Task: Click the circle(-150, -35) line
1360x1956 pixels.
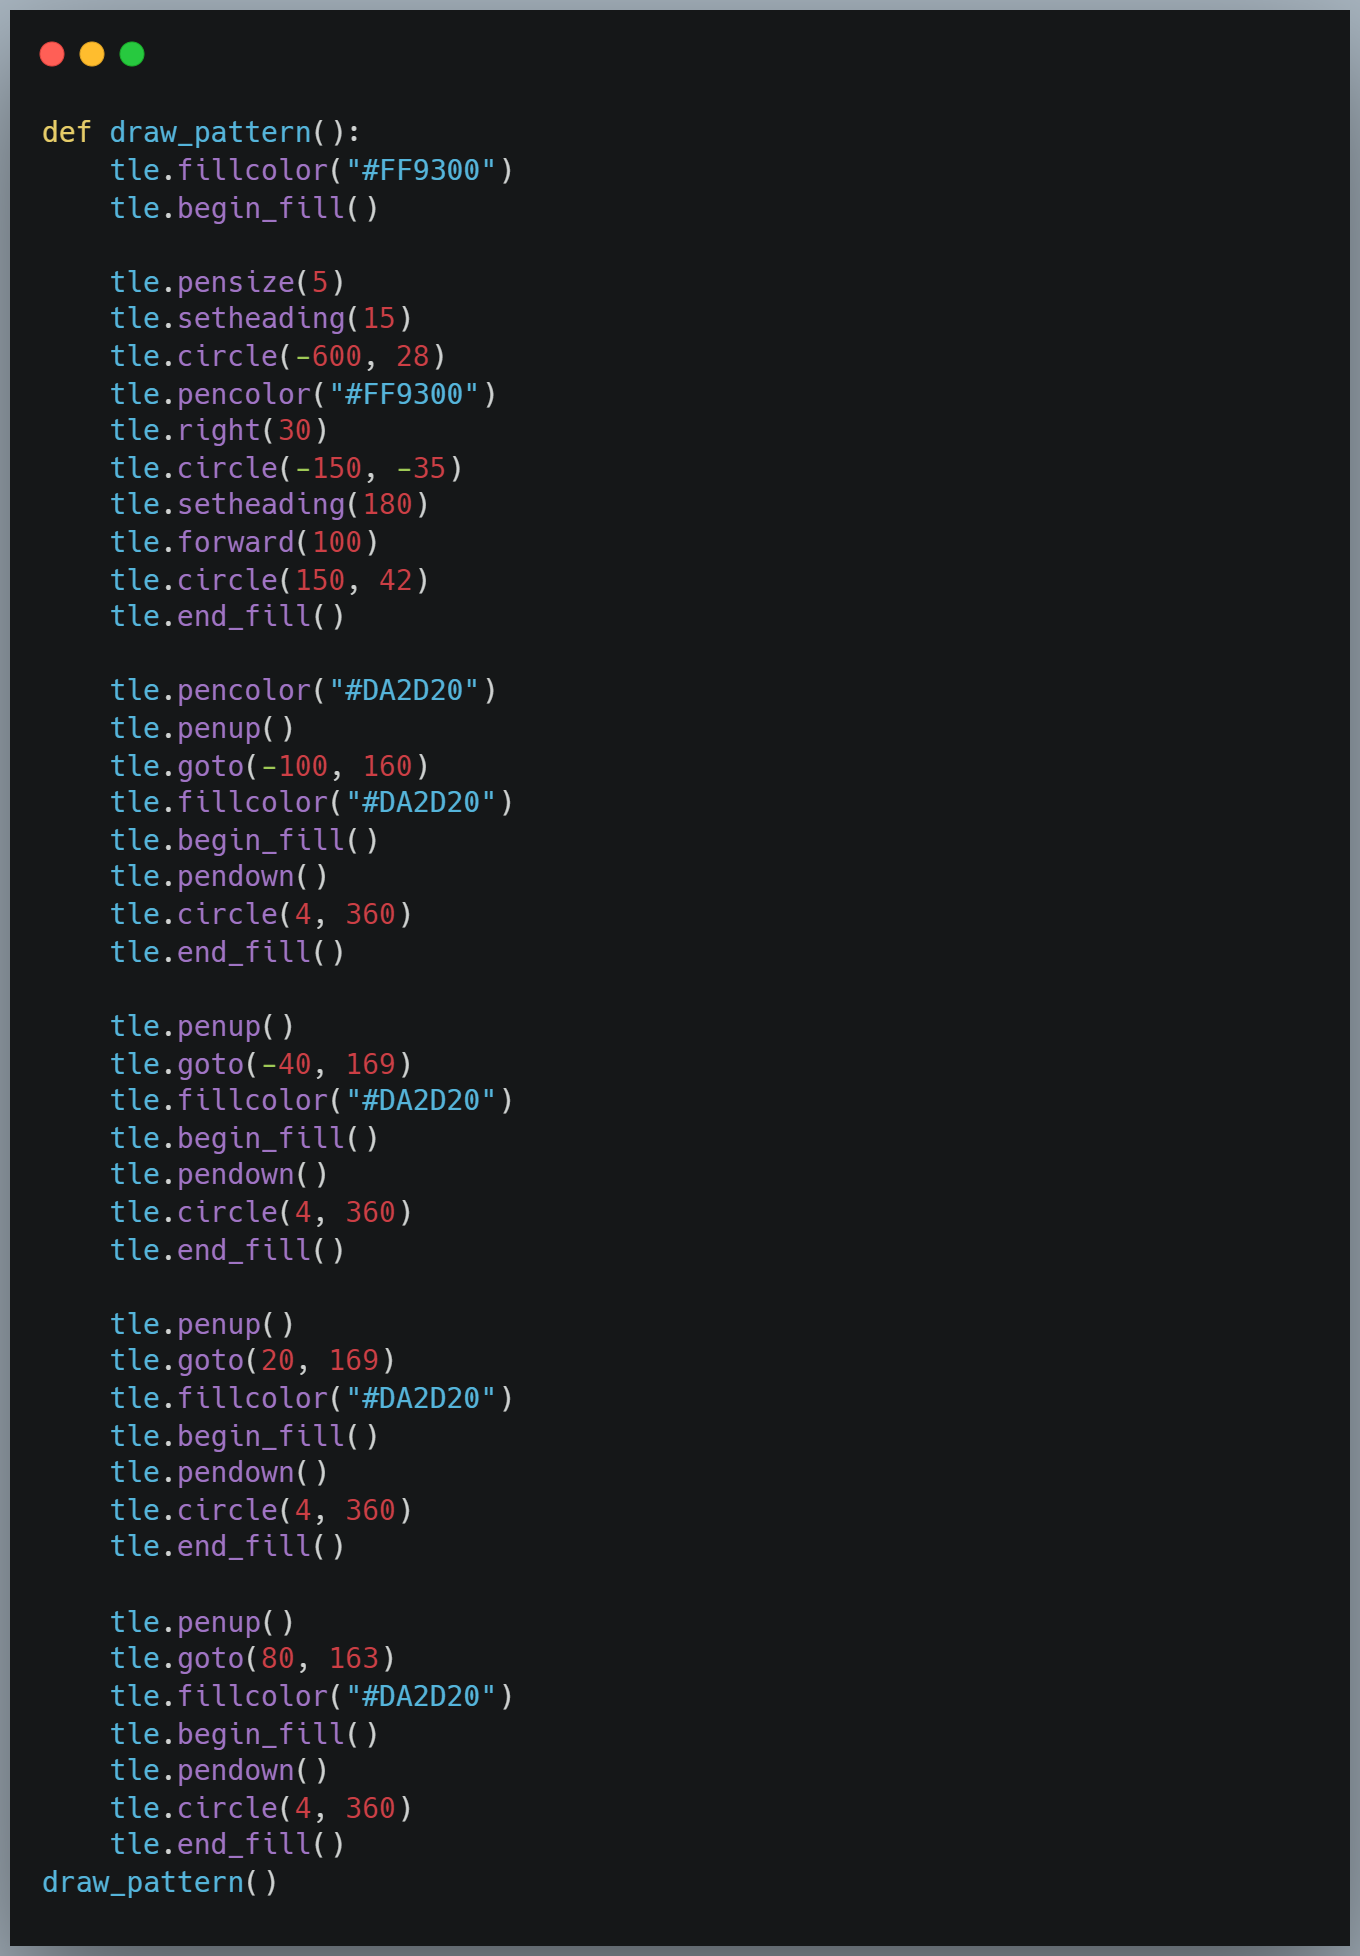Action: [287, 468]
